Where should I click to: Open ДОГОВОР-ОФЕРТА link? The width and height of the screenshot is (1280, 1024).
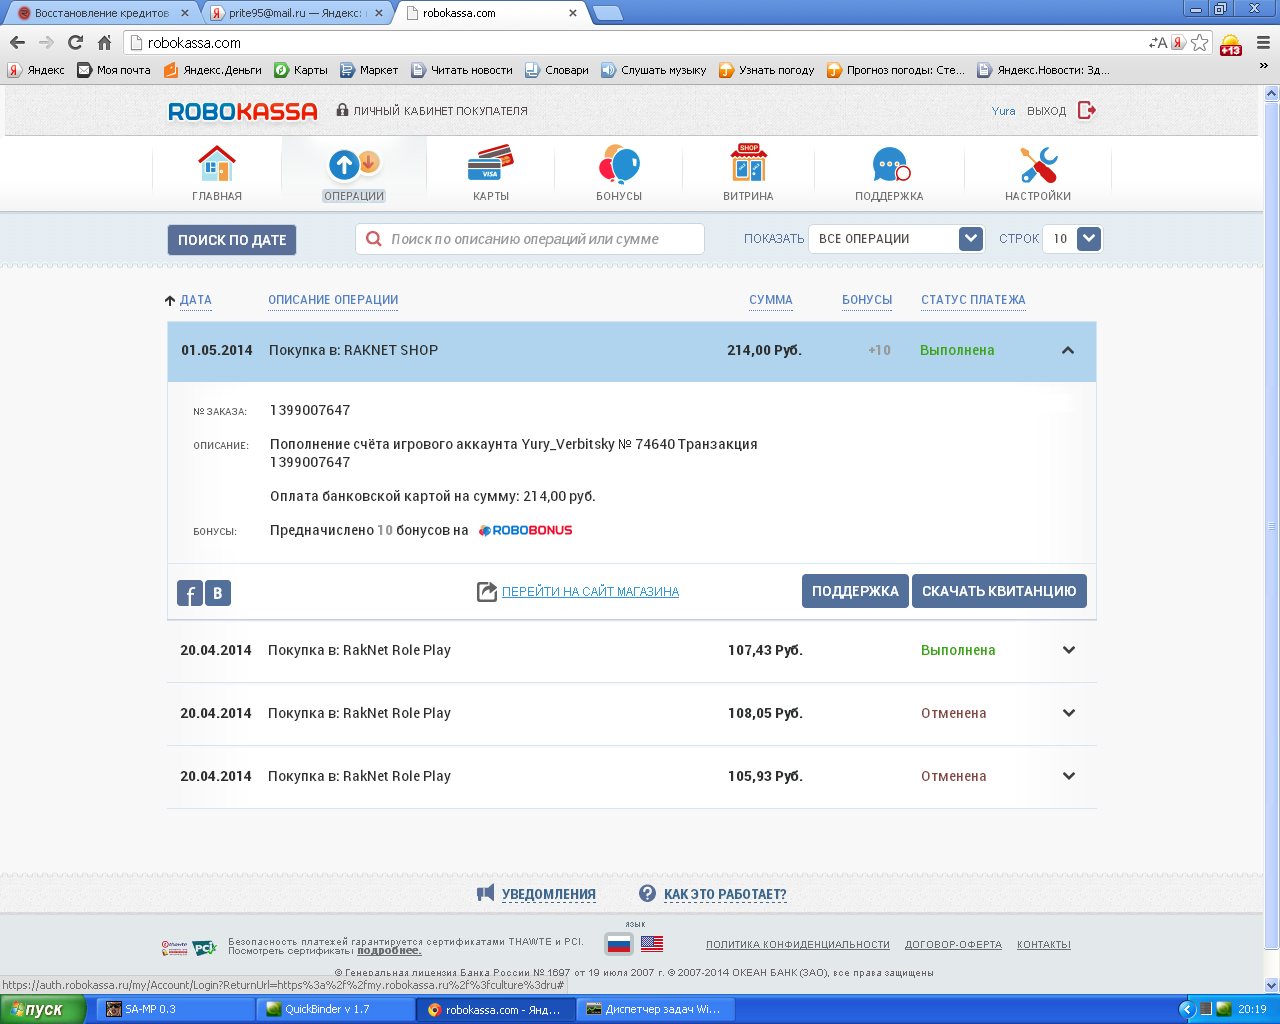(953, 945)
